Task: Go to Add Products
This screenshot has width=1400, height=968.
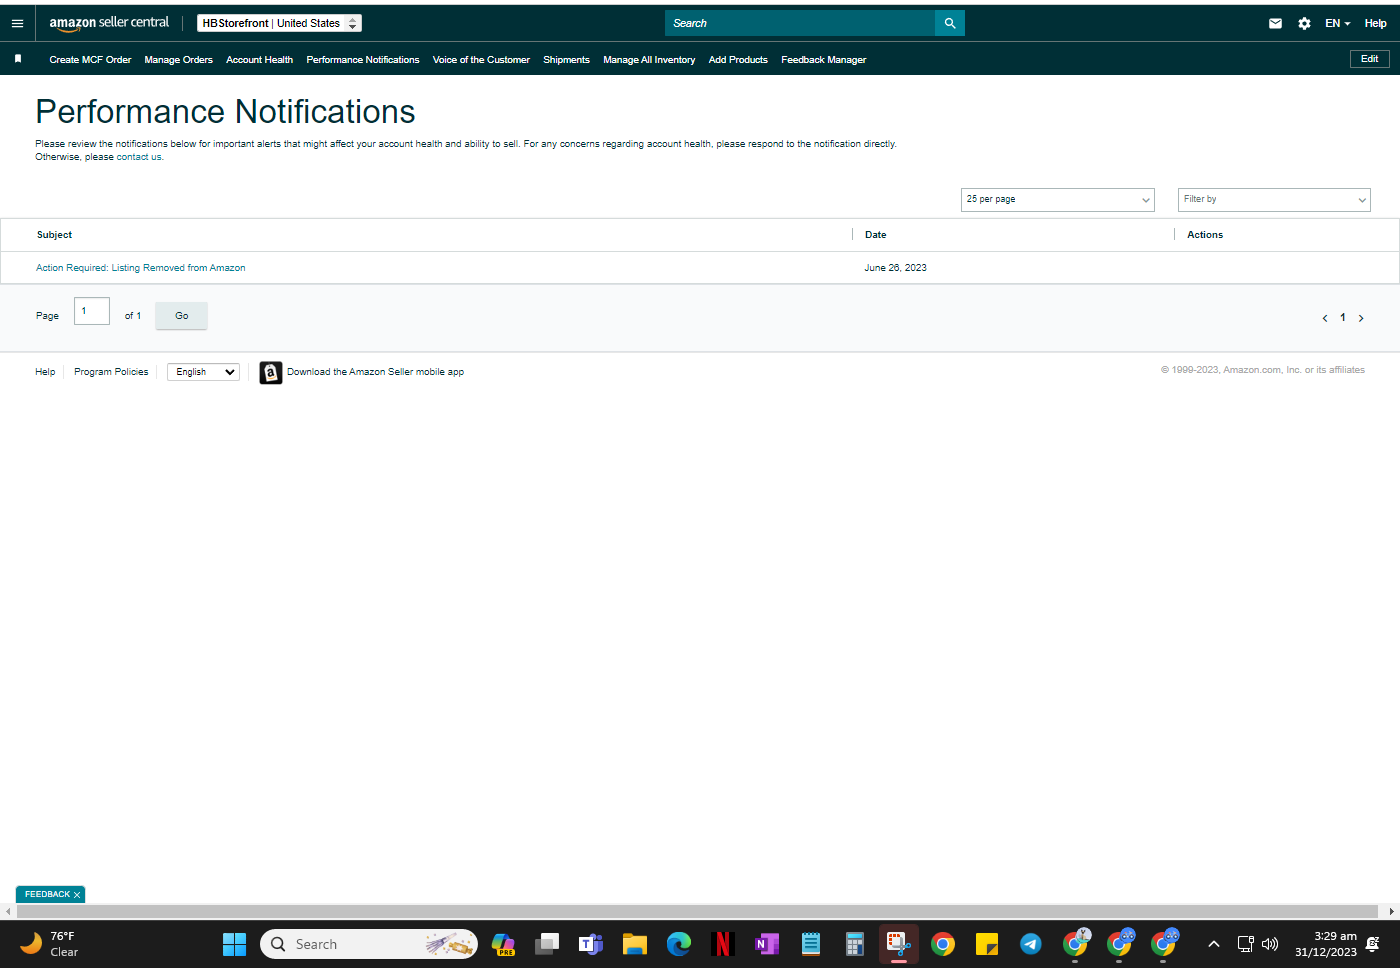Action: click(x=738, y=60)
